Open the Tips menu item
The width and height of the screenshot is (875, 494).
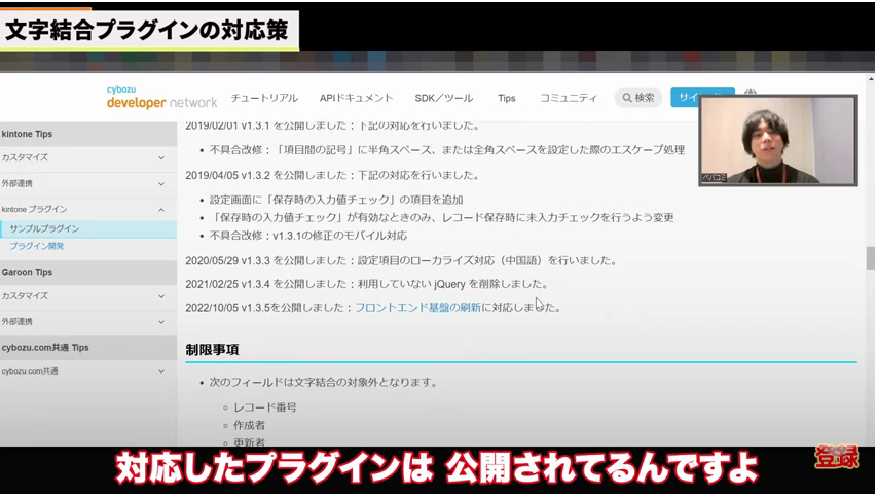(x=507, y=98)
